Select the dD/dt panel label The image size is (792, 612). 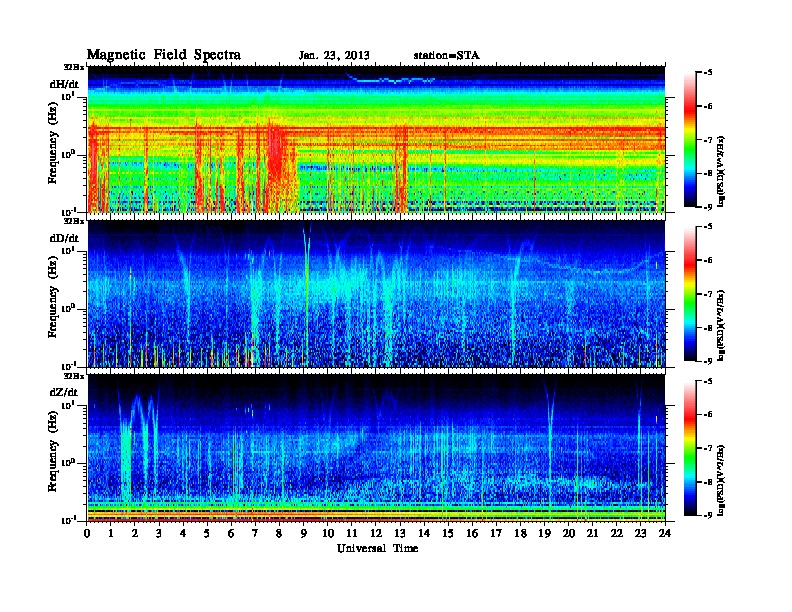pyautogui.click(x=65, y=238)
